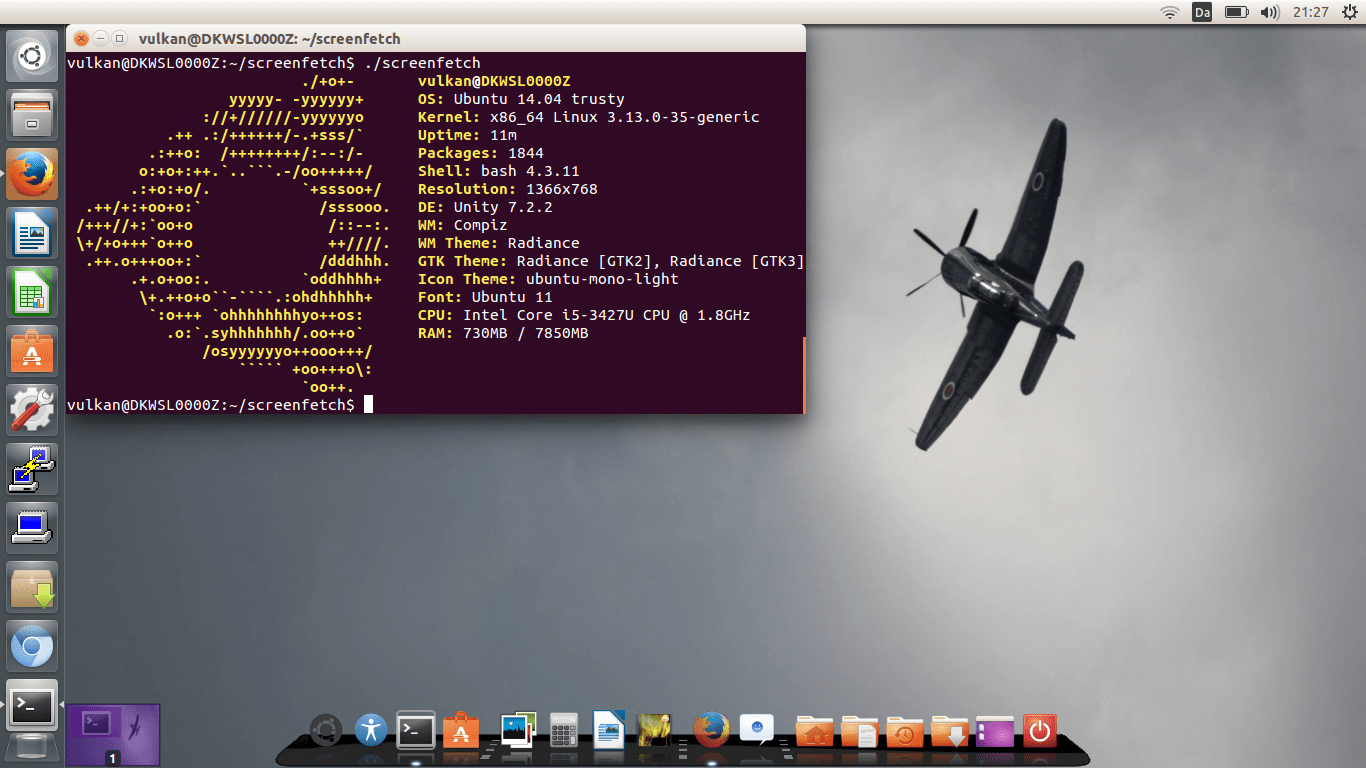
Task: Launch the Calculator from the dock
Action: pyautogui.click(x=564, y=730)
